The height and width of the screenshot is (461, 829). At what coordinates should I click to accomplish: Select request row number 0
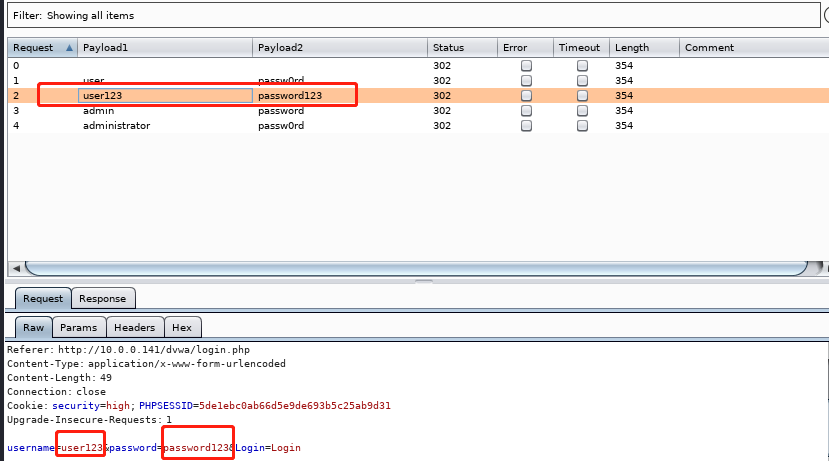(418, 66)
